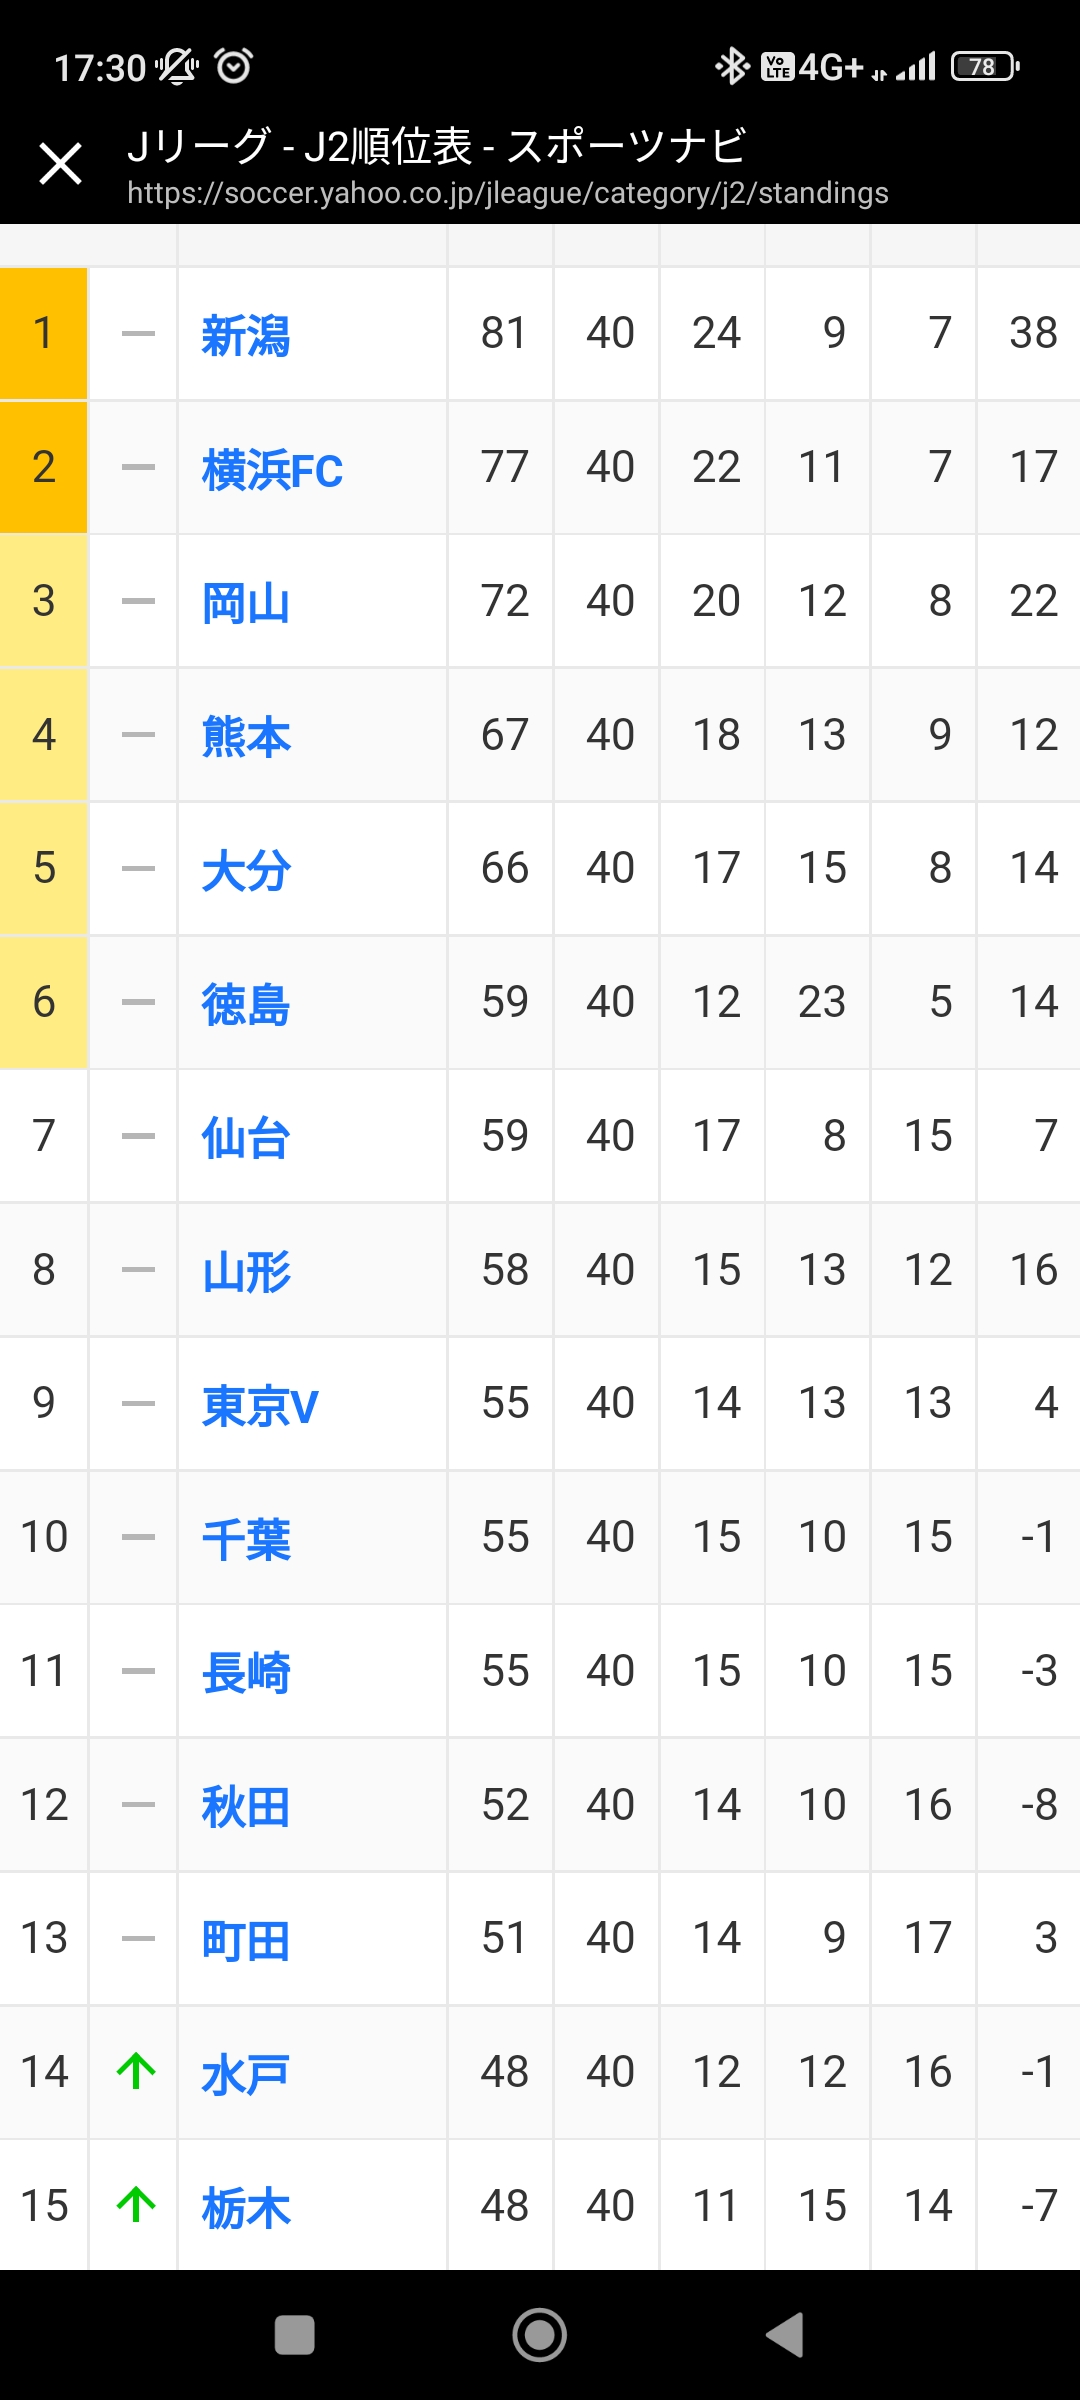
Task: Open the 横浜FC team page
Action: (272, 469)
